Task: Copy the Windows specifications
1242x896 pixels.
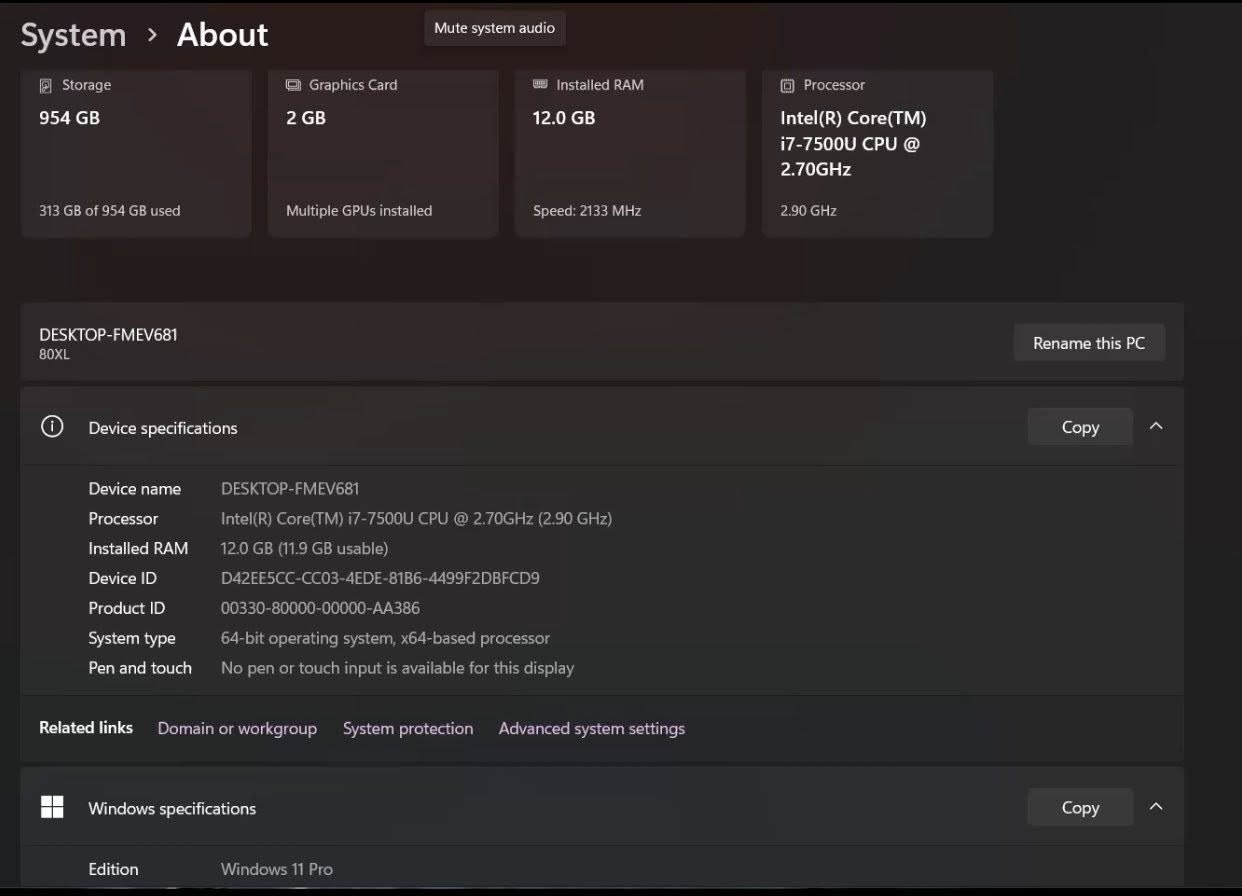Action: pyautogui.click(x=1079, y=807)
